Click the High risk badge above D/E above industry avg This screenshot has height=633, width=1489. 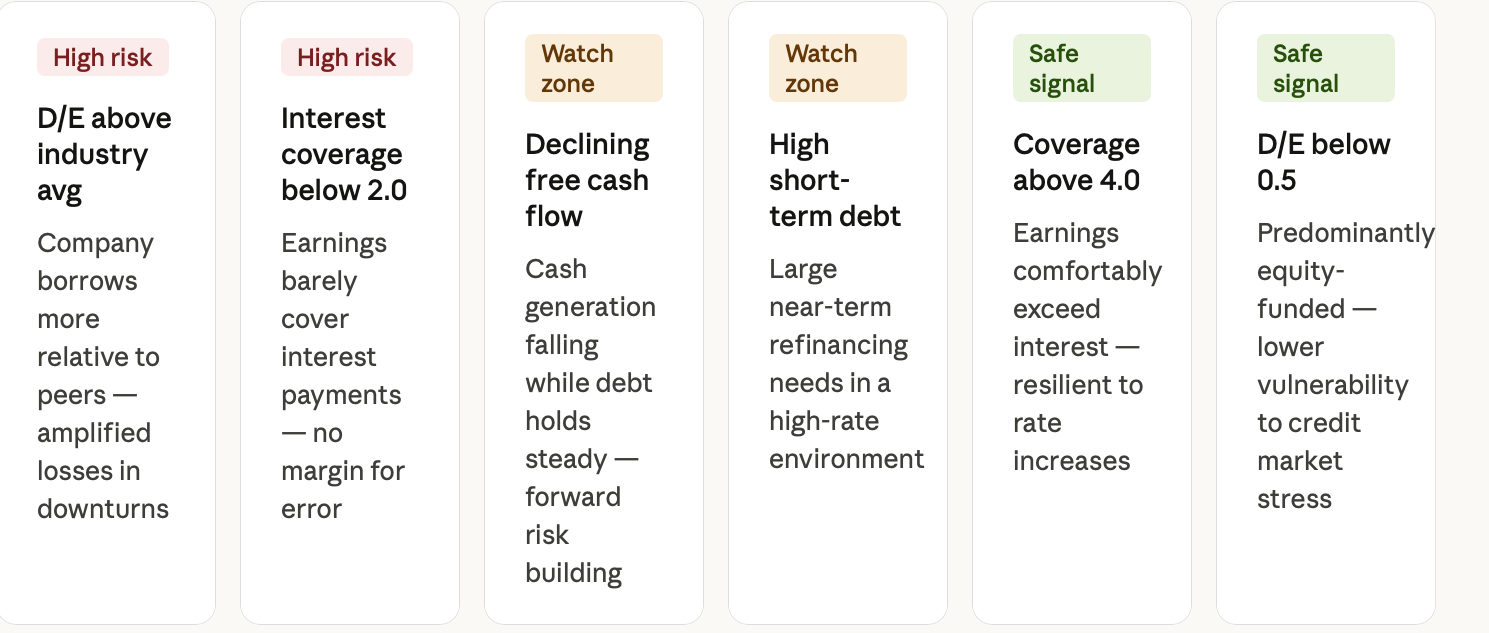coord(103,57)
